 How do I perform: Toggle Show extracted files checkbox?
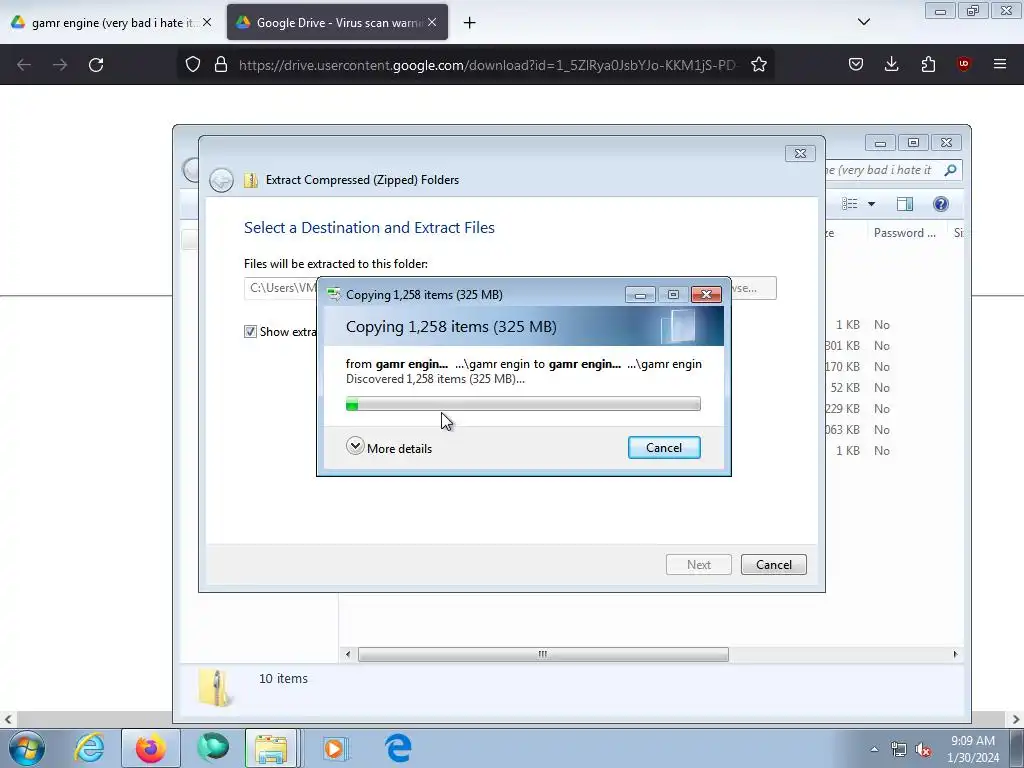[250, 332]
